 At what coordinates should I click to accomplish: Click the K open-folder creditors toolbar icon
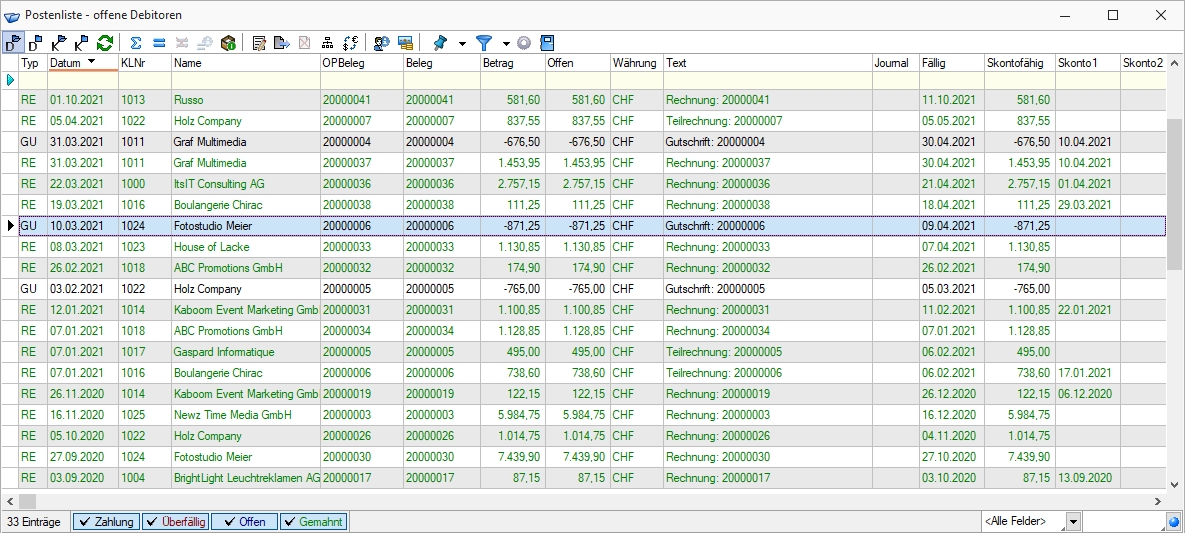59,43
